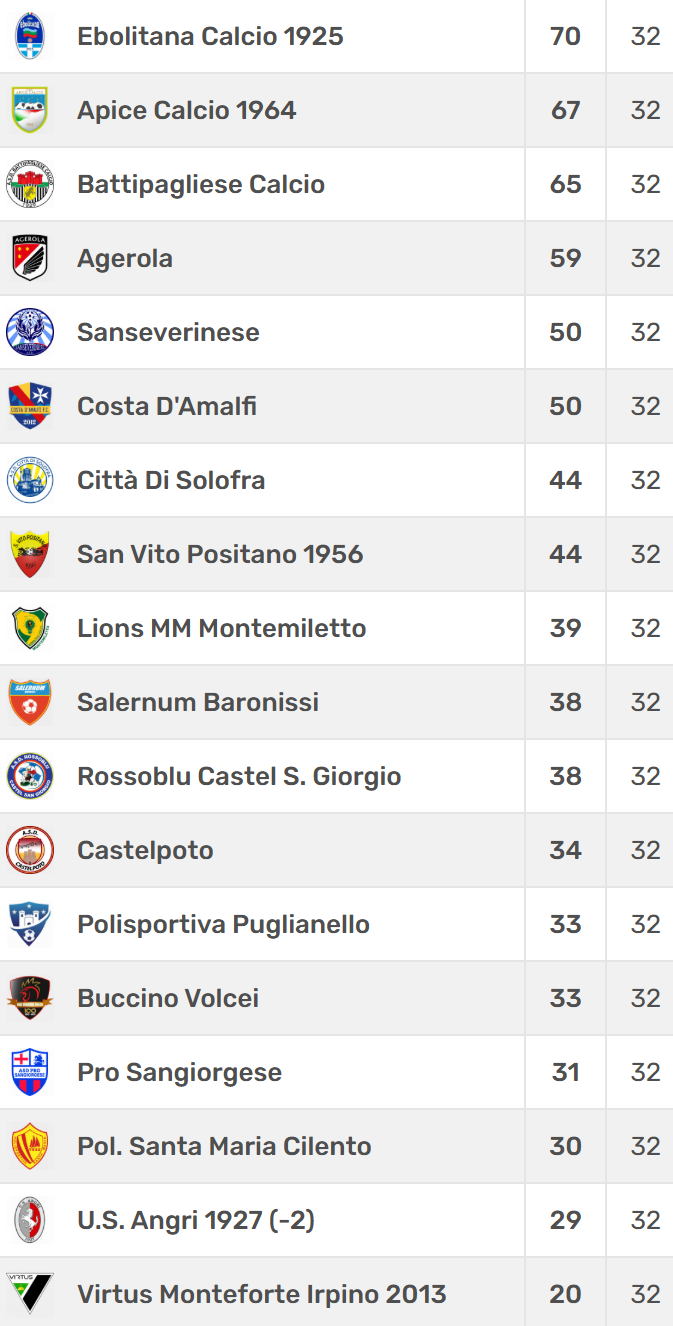Screen dimensions: 673x1326
Task: Click the Buccino Volcei team name
Action: (x=168, y=998)
